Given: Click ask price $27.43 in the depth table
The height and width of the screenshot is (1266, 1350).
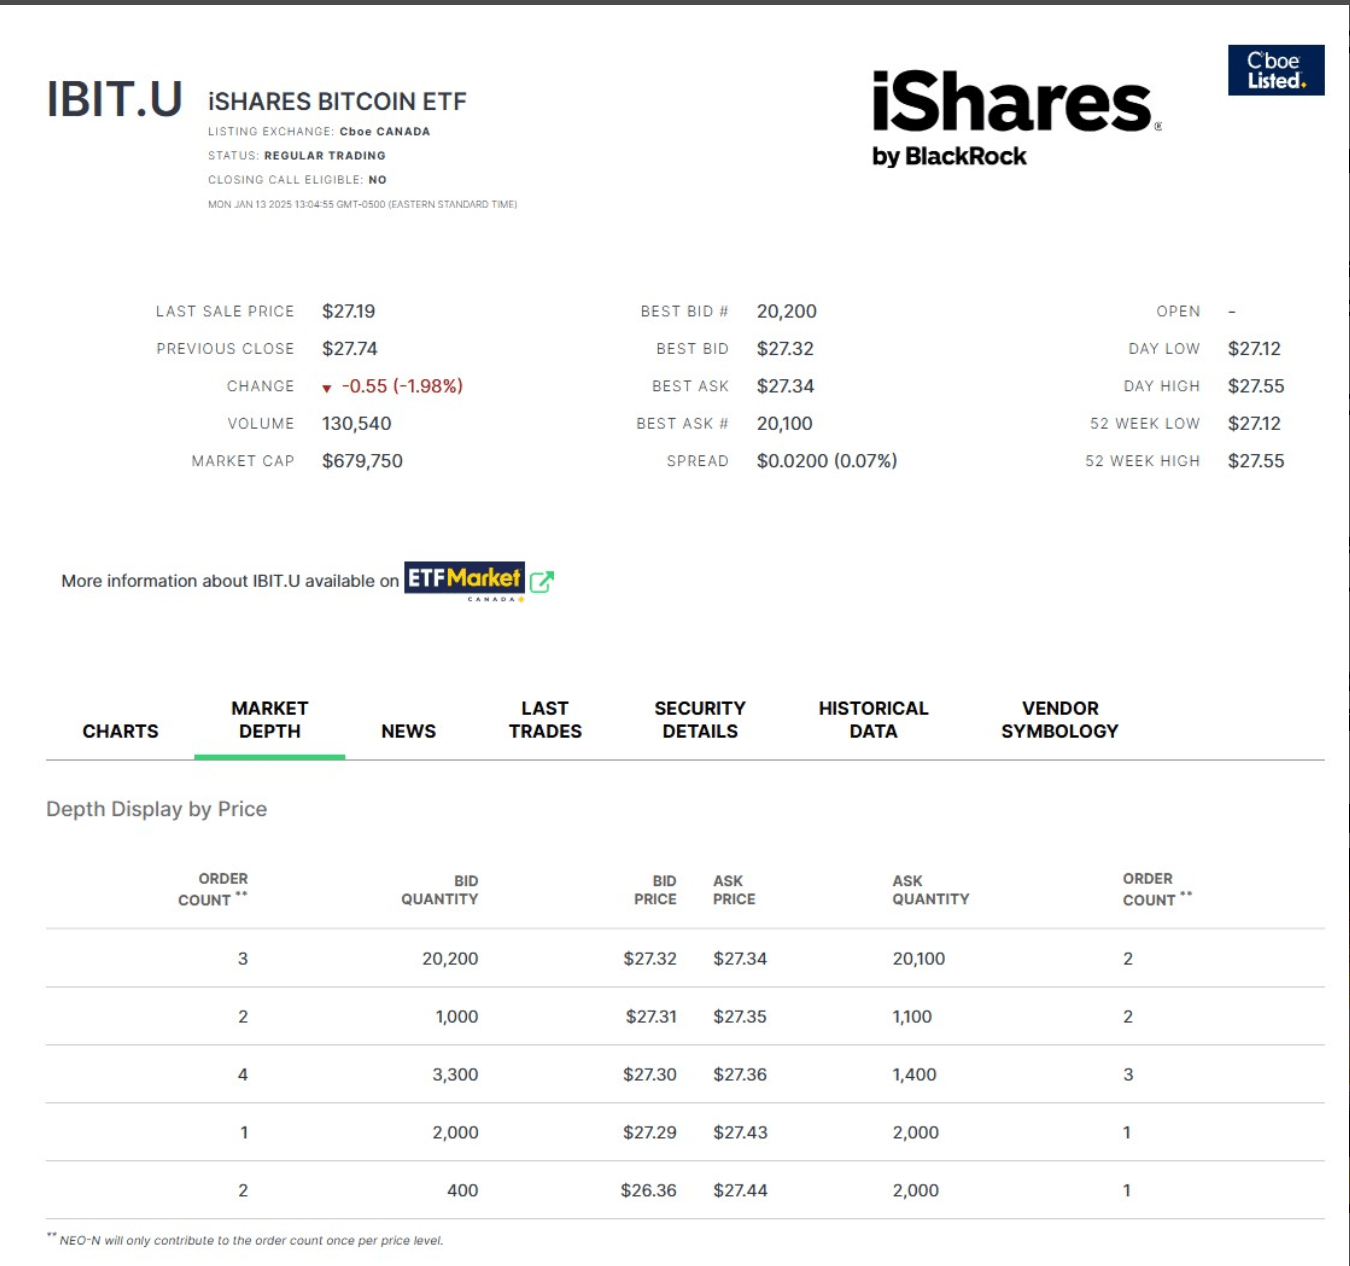Looking at the screenshot, I should point(740,1133).
